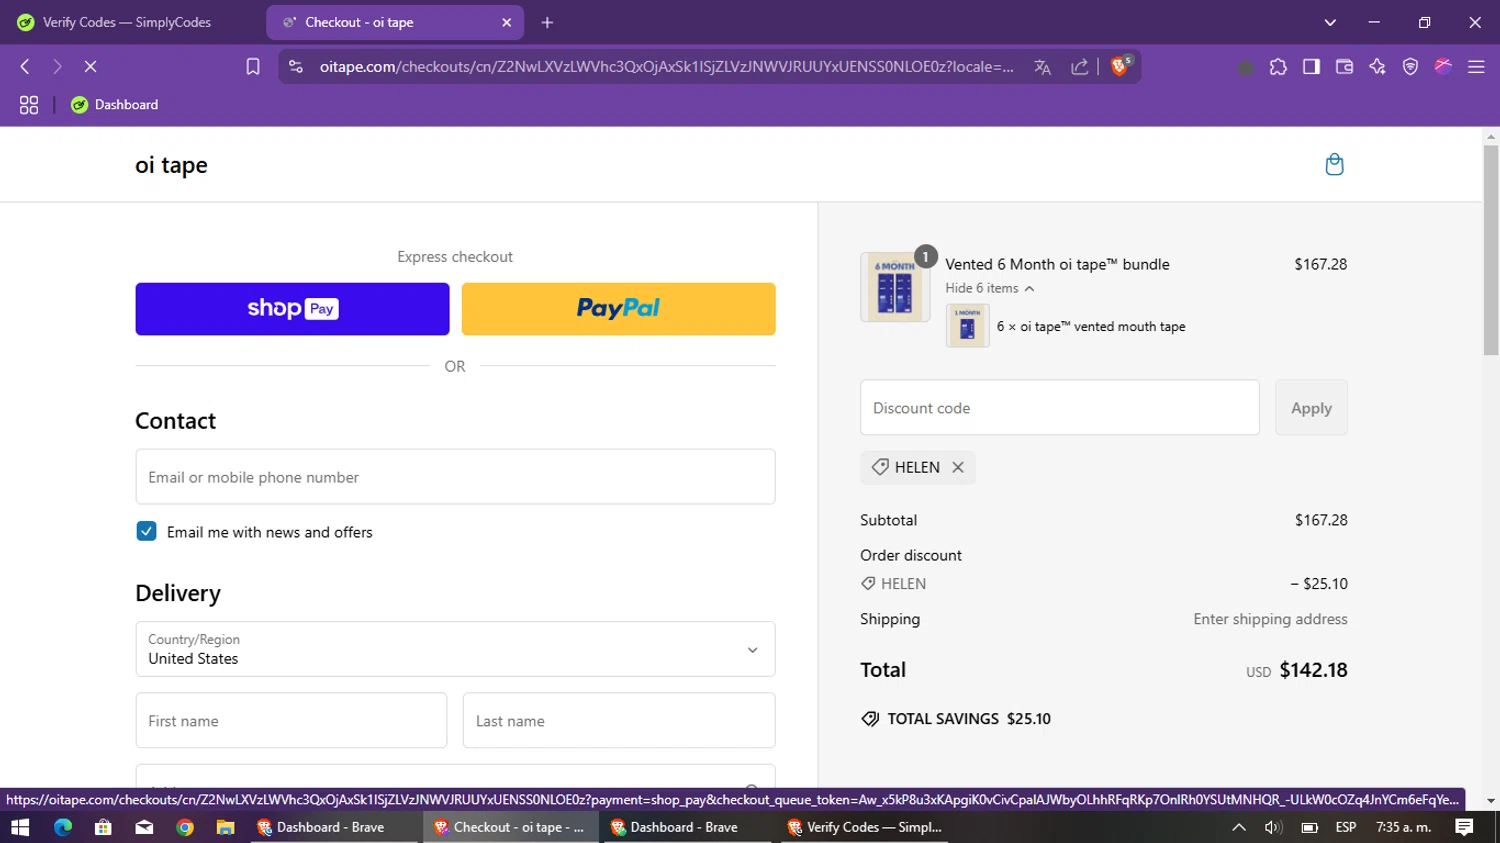The width and height of the screenshot is (1500, 843).
Task: Open Microsoft Store from the taskbar
Action: (103, 827)
